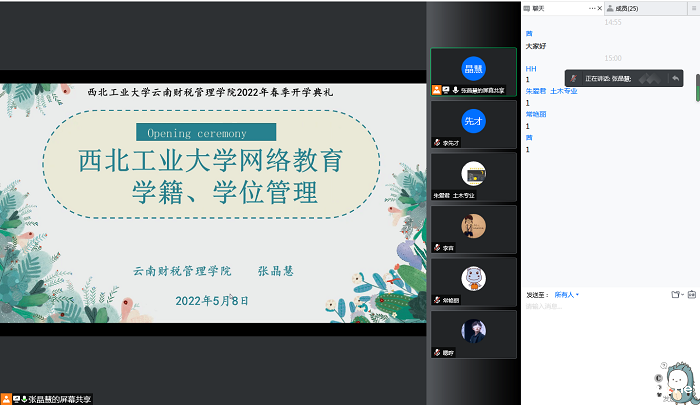Viewport: 700px width, 405px height.
Task: Click the sender name 朱耀君 土木专业 in the chat
Action: (x=551, y=91)
